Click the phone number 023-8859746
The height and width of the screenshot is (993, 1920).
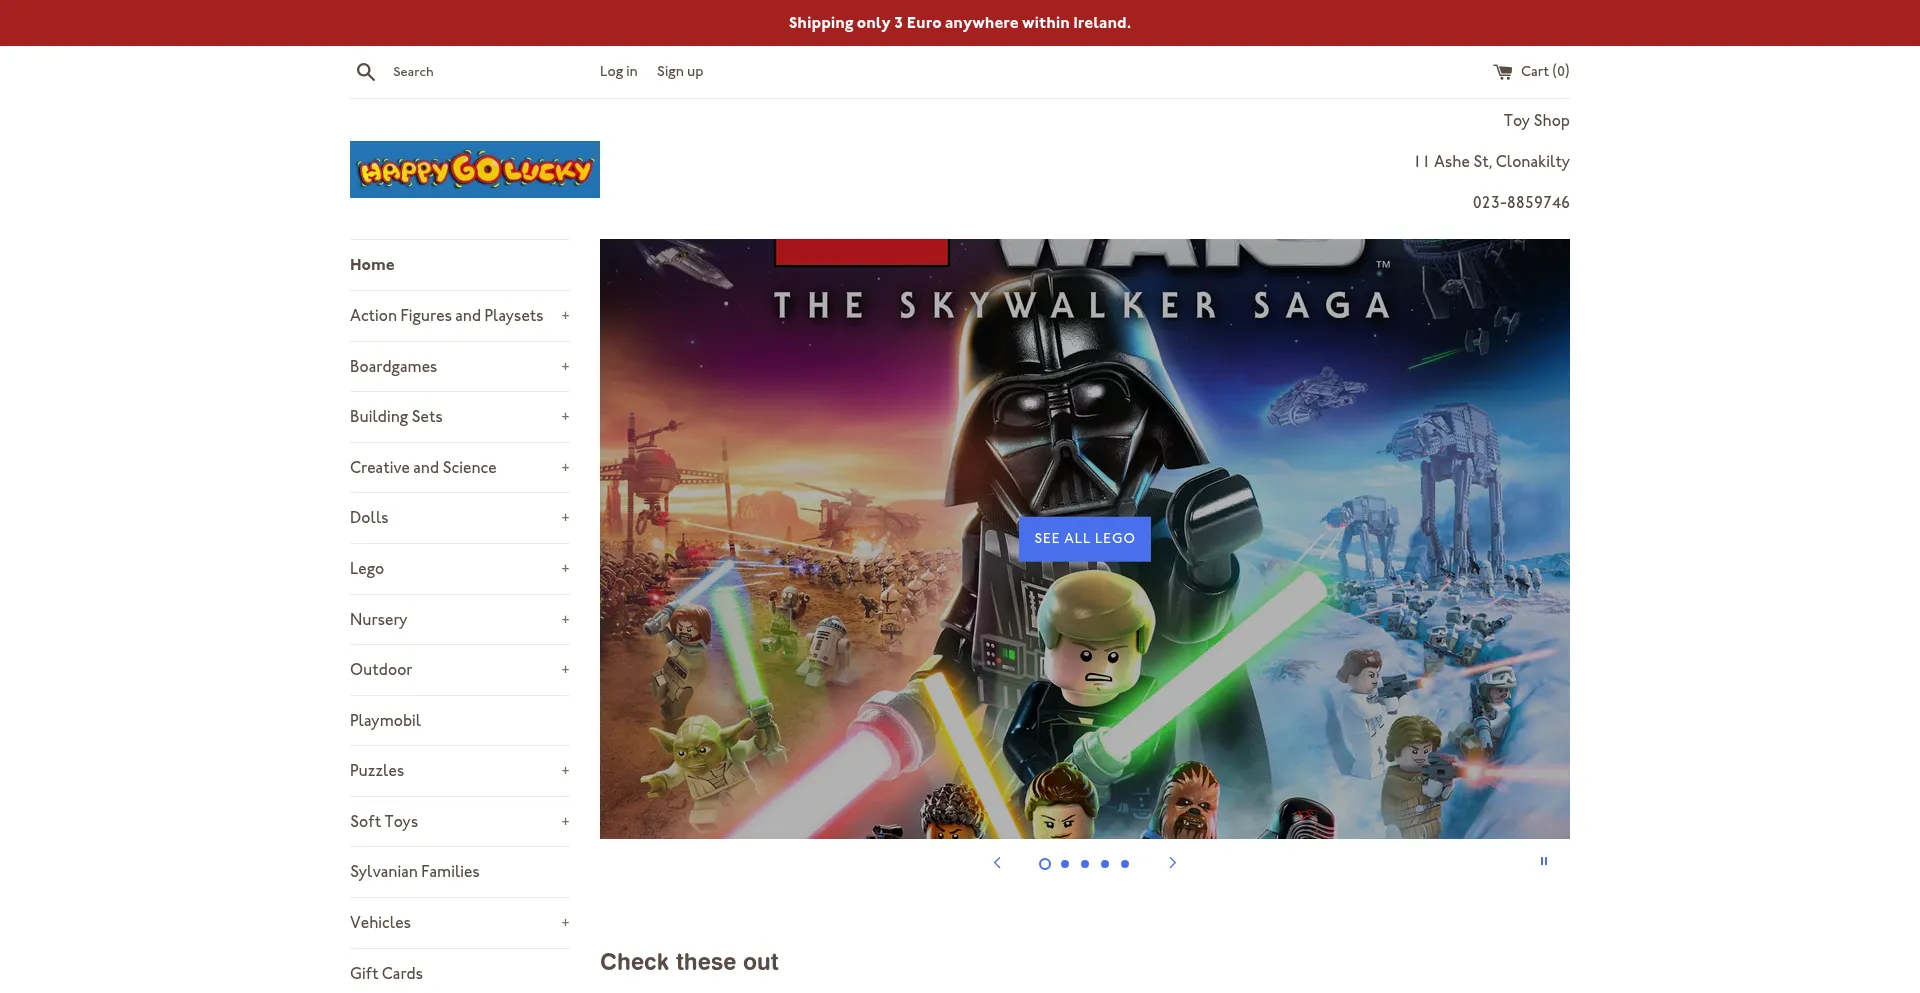pos(1521,203)
